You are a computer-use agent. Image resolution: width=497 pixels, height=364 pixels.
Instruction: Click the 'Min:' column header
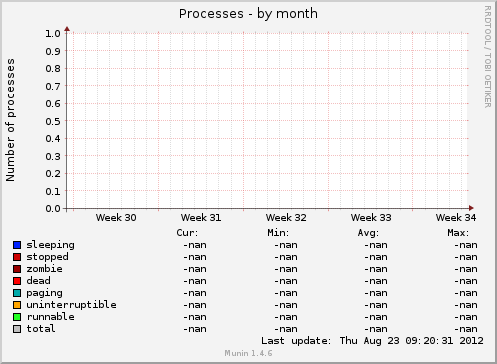[x=278, y=233]
